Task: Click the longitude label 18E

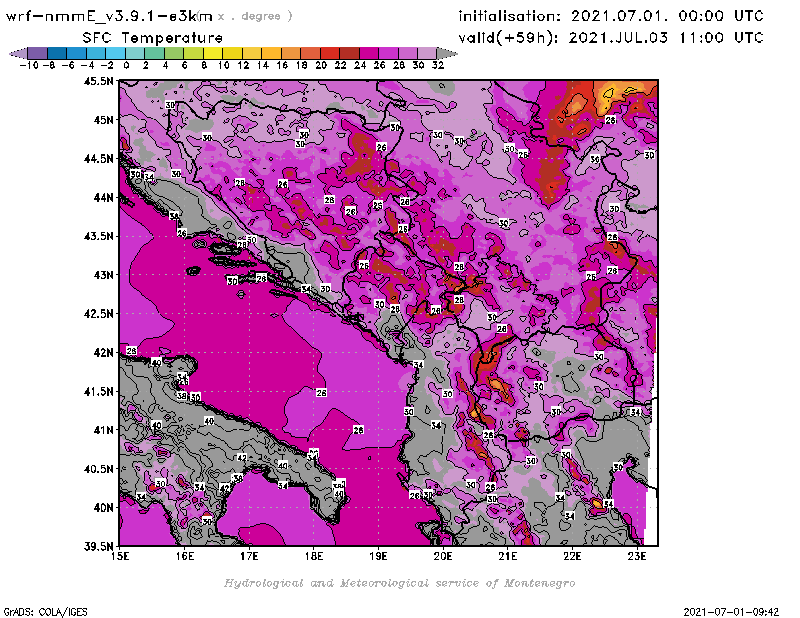Action: click(314, 556)
